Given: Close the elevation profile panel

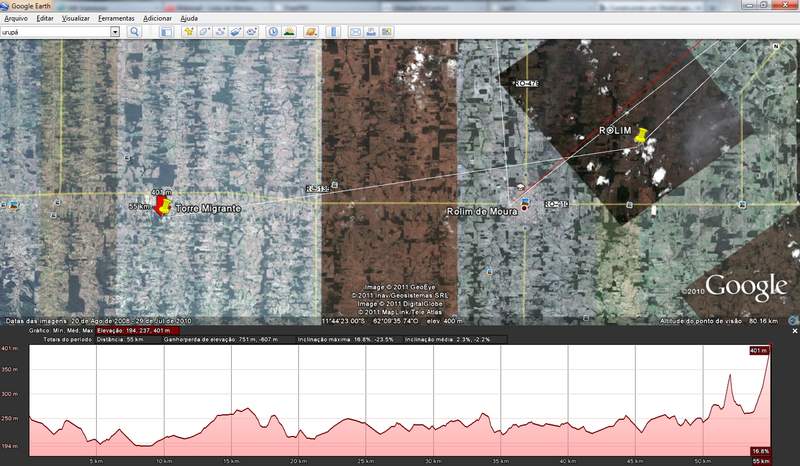Looking at the screenshot, I should 794,331.
